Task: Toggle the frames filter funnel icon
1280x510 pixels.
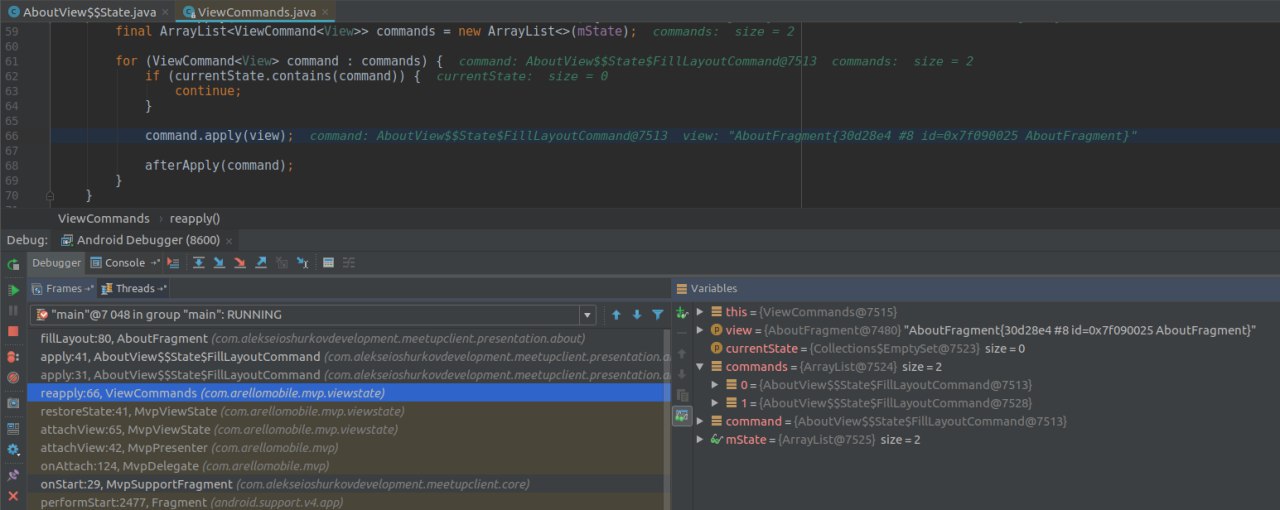Action: click(657, 314)
